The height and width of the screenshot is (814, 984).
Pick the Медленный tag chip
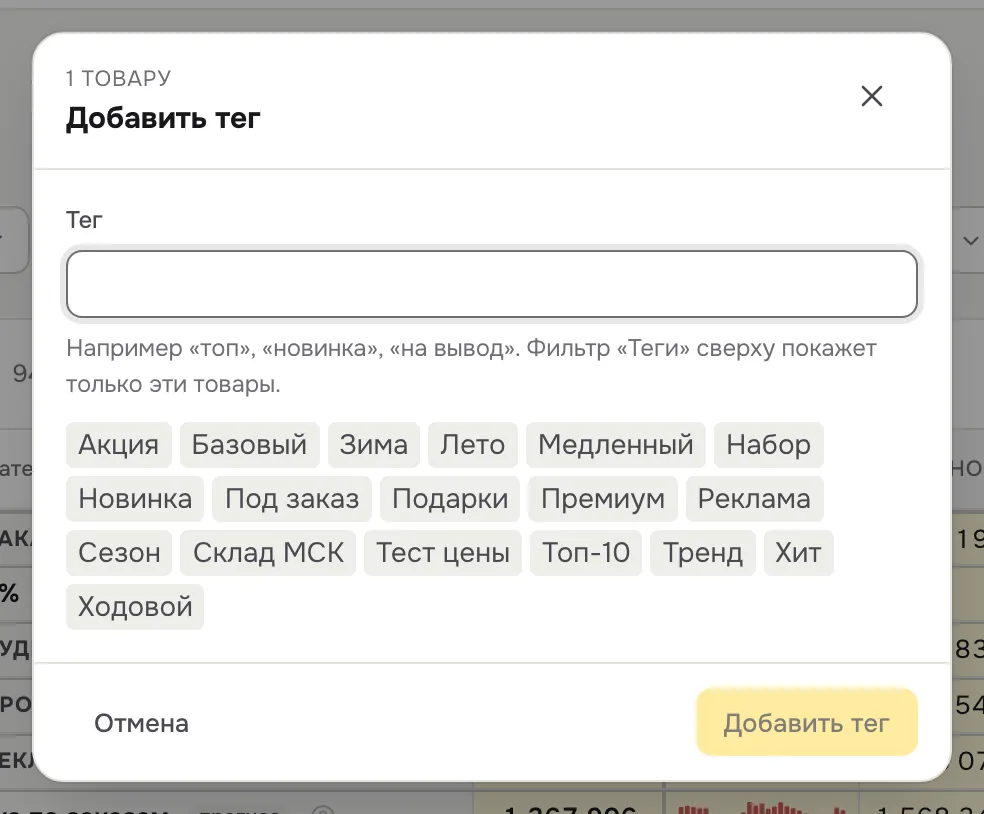coord(616,445)
